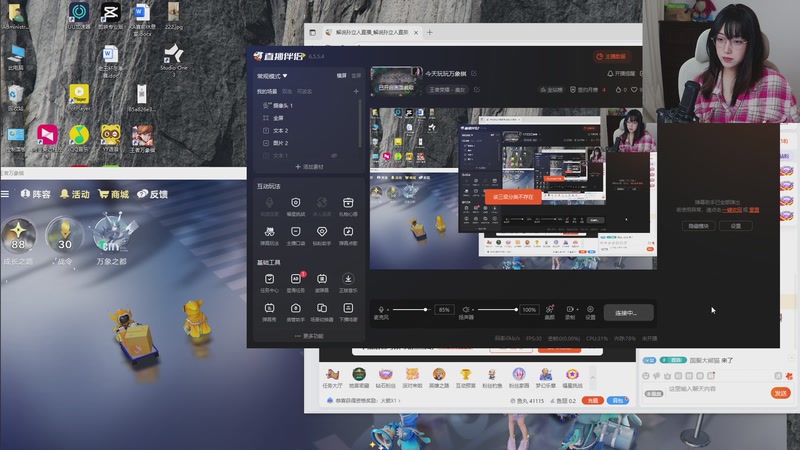Edit the 王者荣耀 category tag
Viewport: 800px width, 450px height.
(x=477, y=90)
